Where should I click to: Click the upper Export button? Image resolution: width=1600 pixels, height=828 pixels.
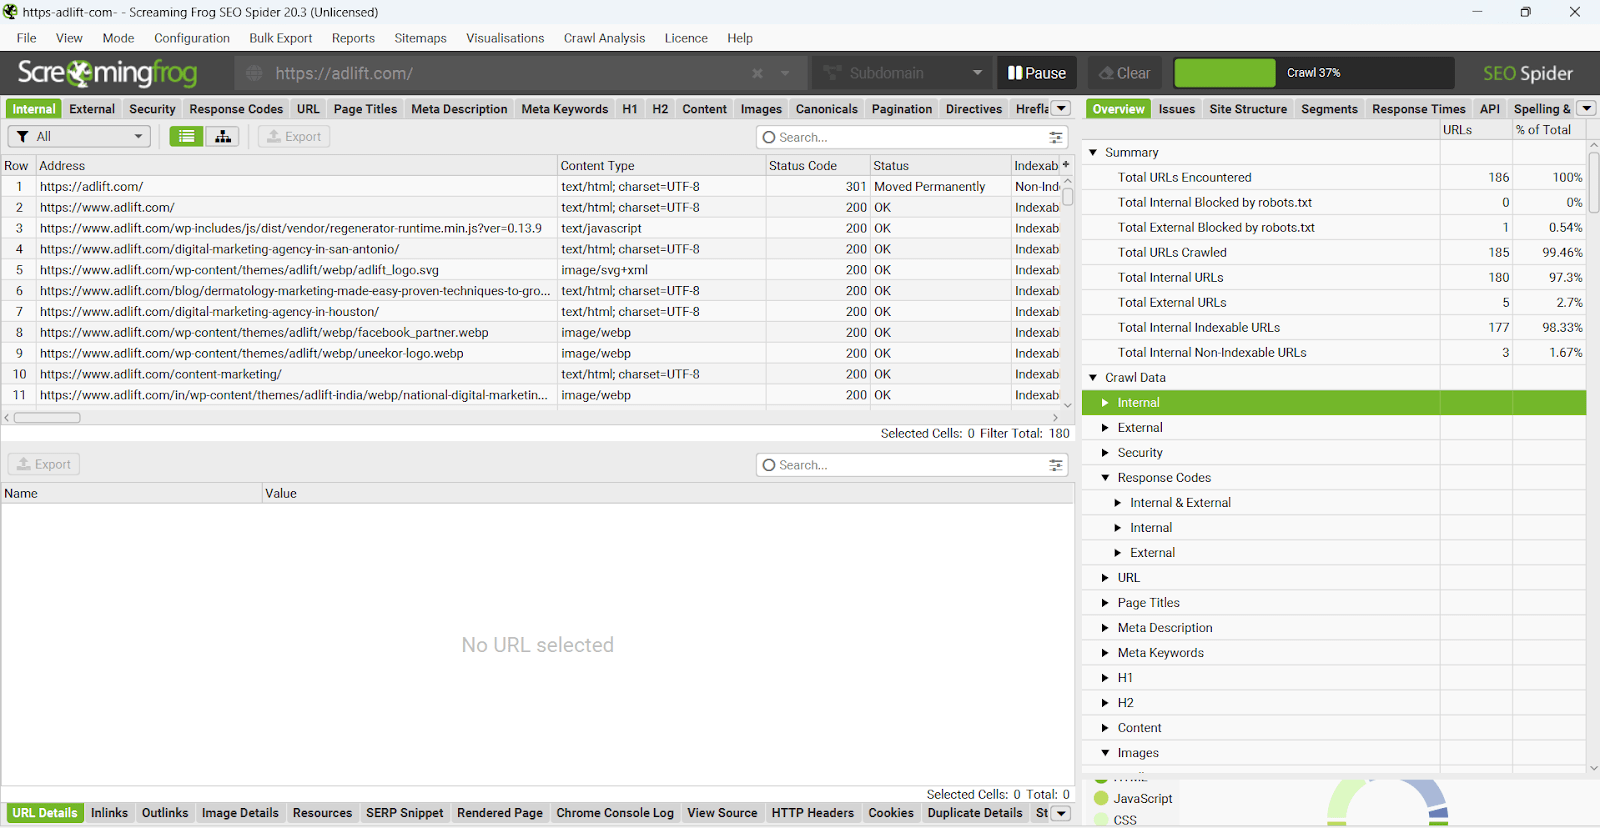tap(294, 136)
